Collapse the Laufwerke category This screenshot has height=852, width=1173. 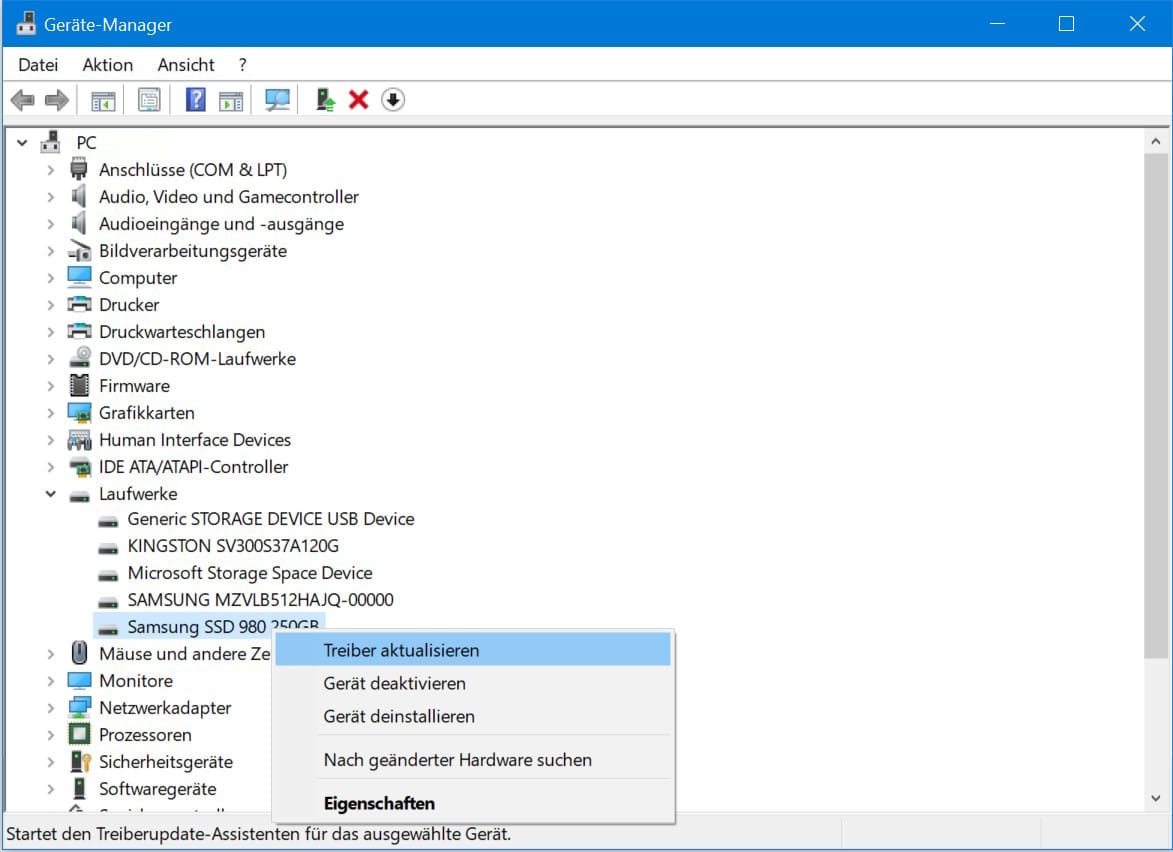[x=50, y=494]
